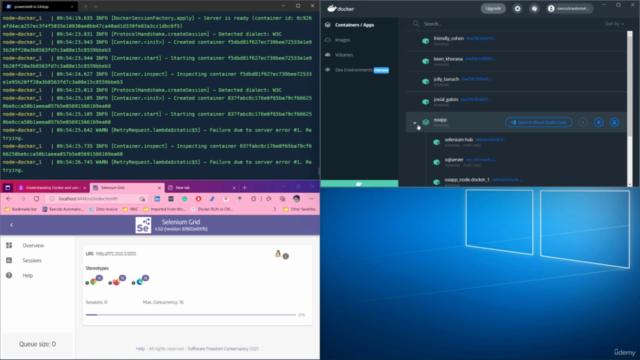Open Volumes section in Docker sidebar
The height and width of the screenshot is (360, 640).
click(x=344, y=55)
